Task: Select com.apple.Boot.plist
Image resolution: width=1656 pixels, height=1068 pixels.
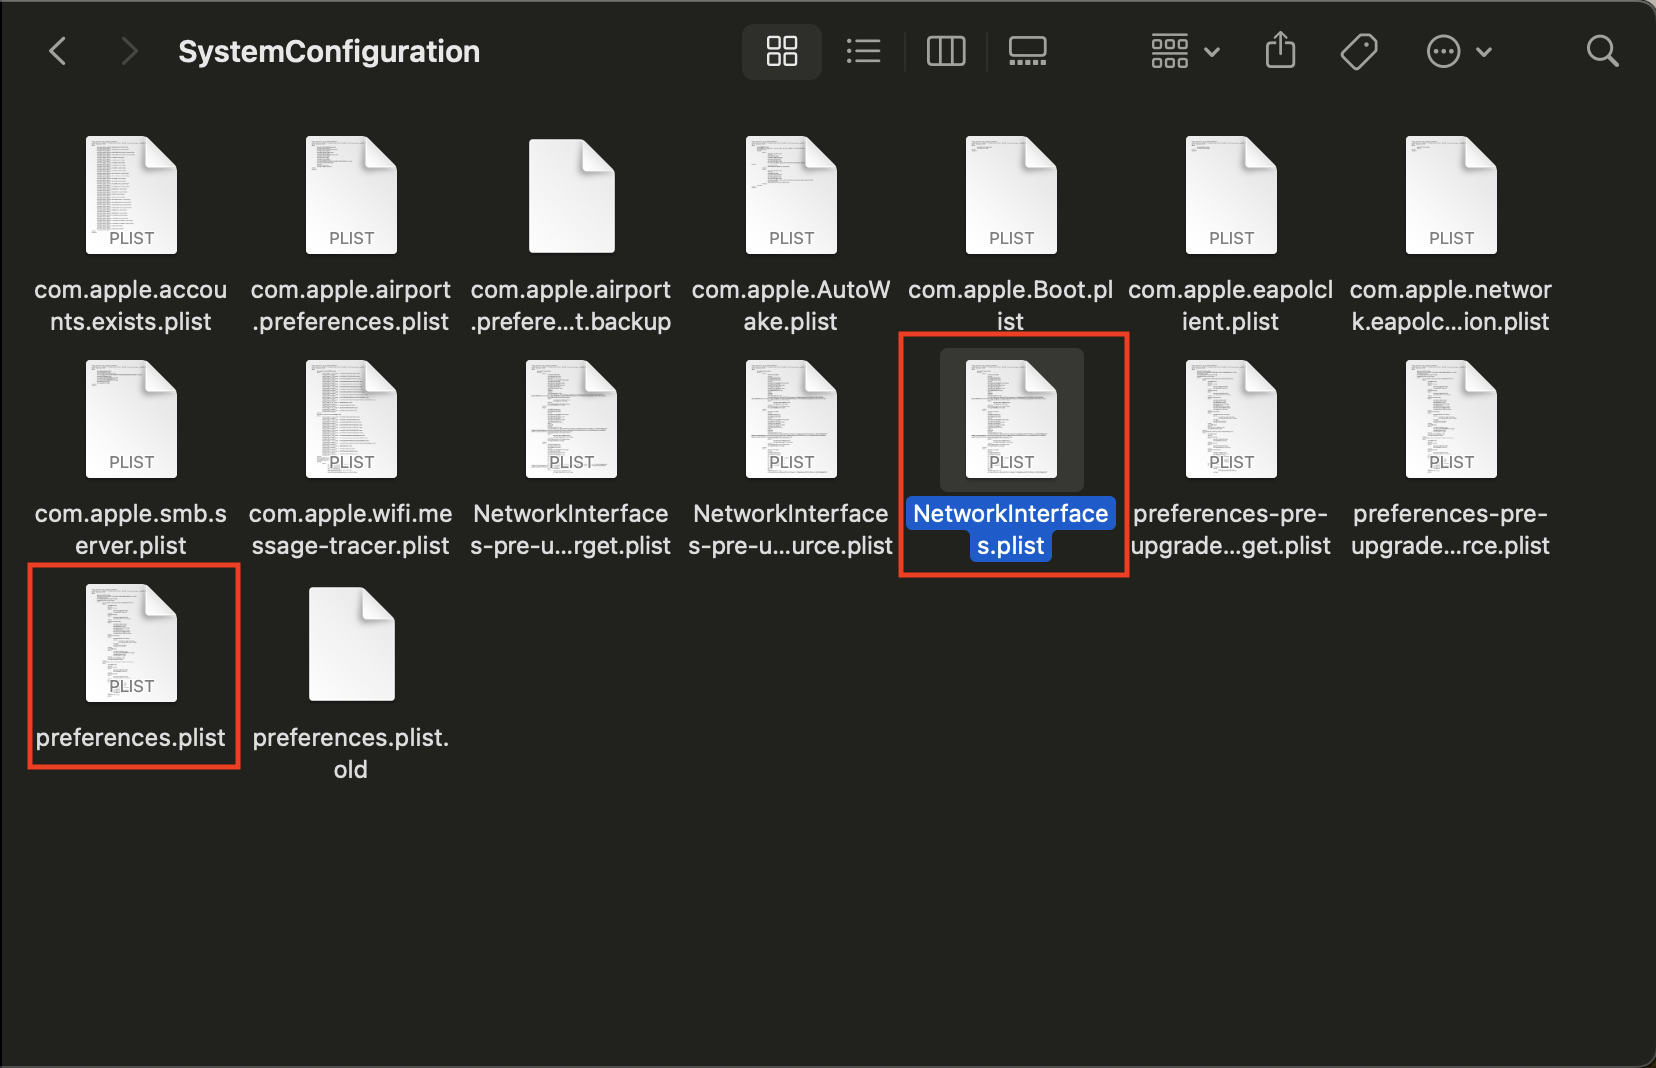Action: (x=1011, y=195)
